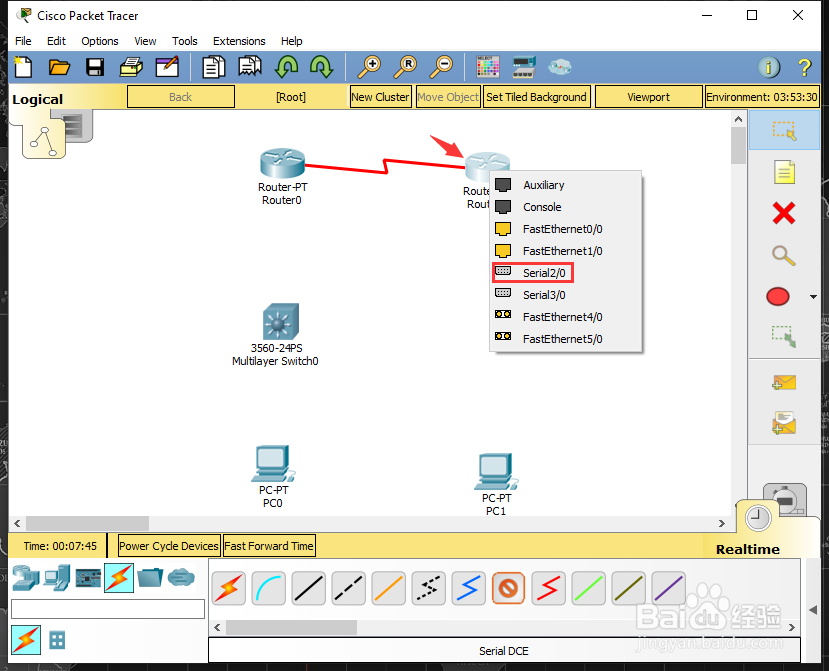Click Set Tiled Background button
The width and height of the screenshot is (829, 671).
pos(536,97)
